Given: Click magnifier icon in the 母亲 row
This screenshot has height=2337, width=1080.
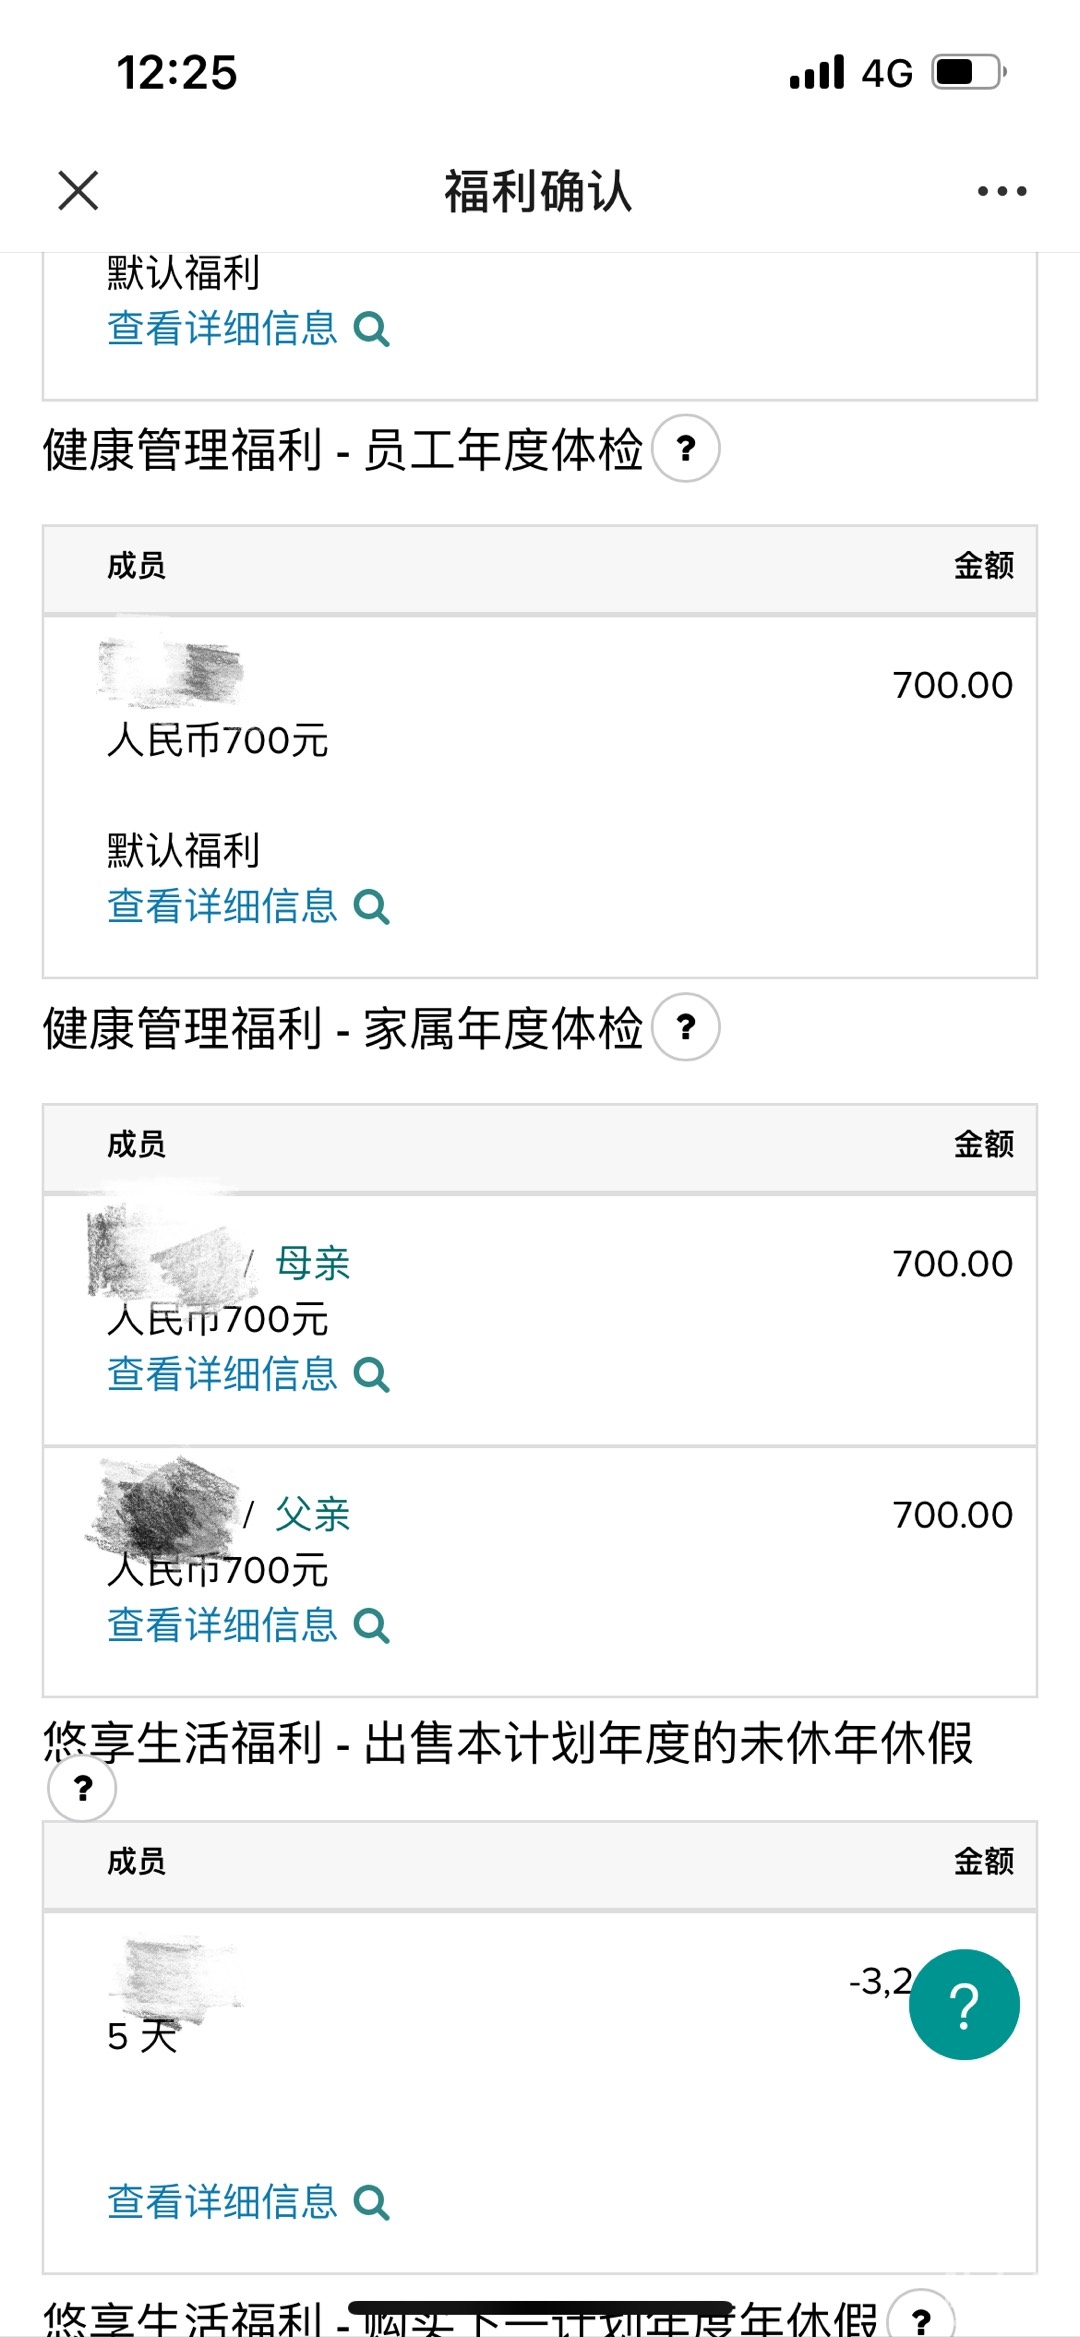Looking at the screenshot, I should coord(371,1375).
